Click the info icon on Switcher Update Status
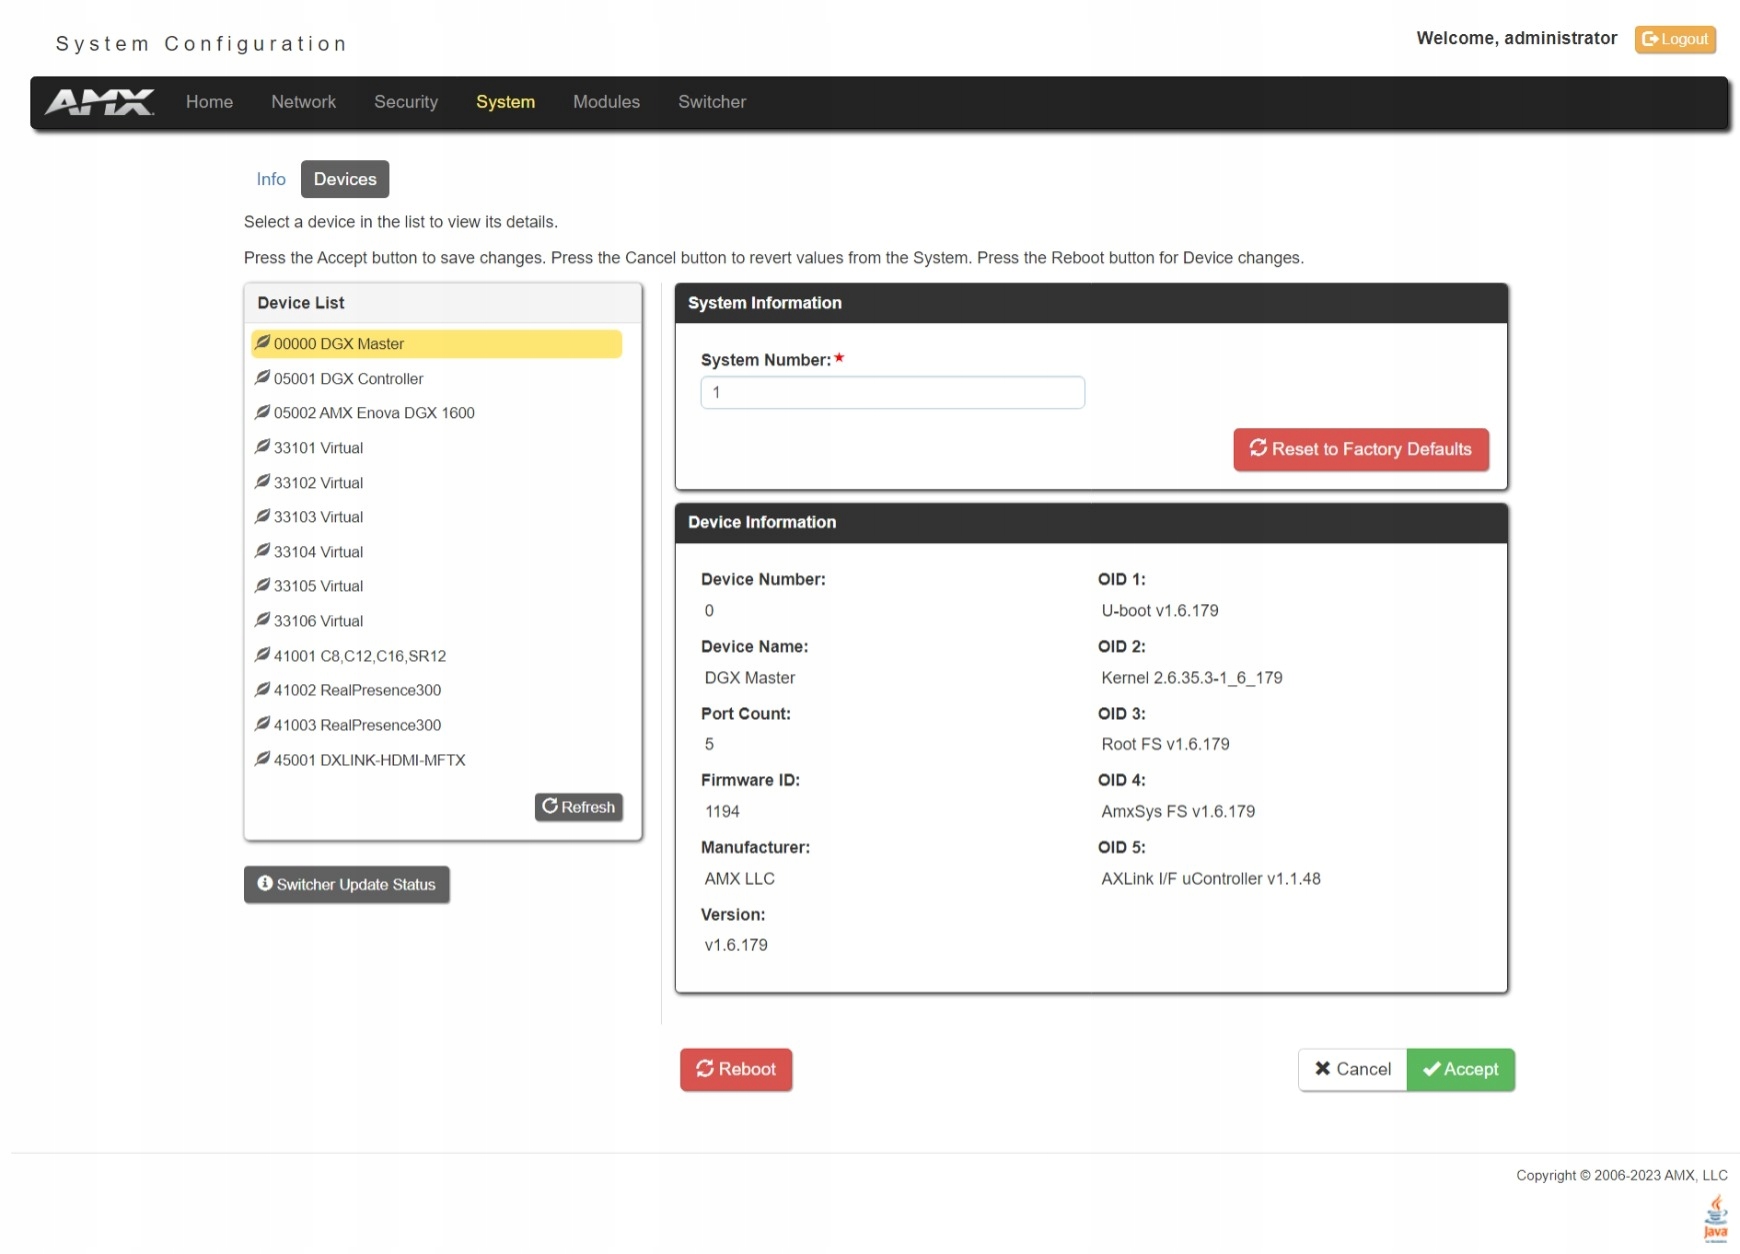 click(x=265, y=883)
